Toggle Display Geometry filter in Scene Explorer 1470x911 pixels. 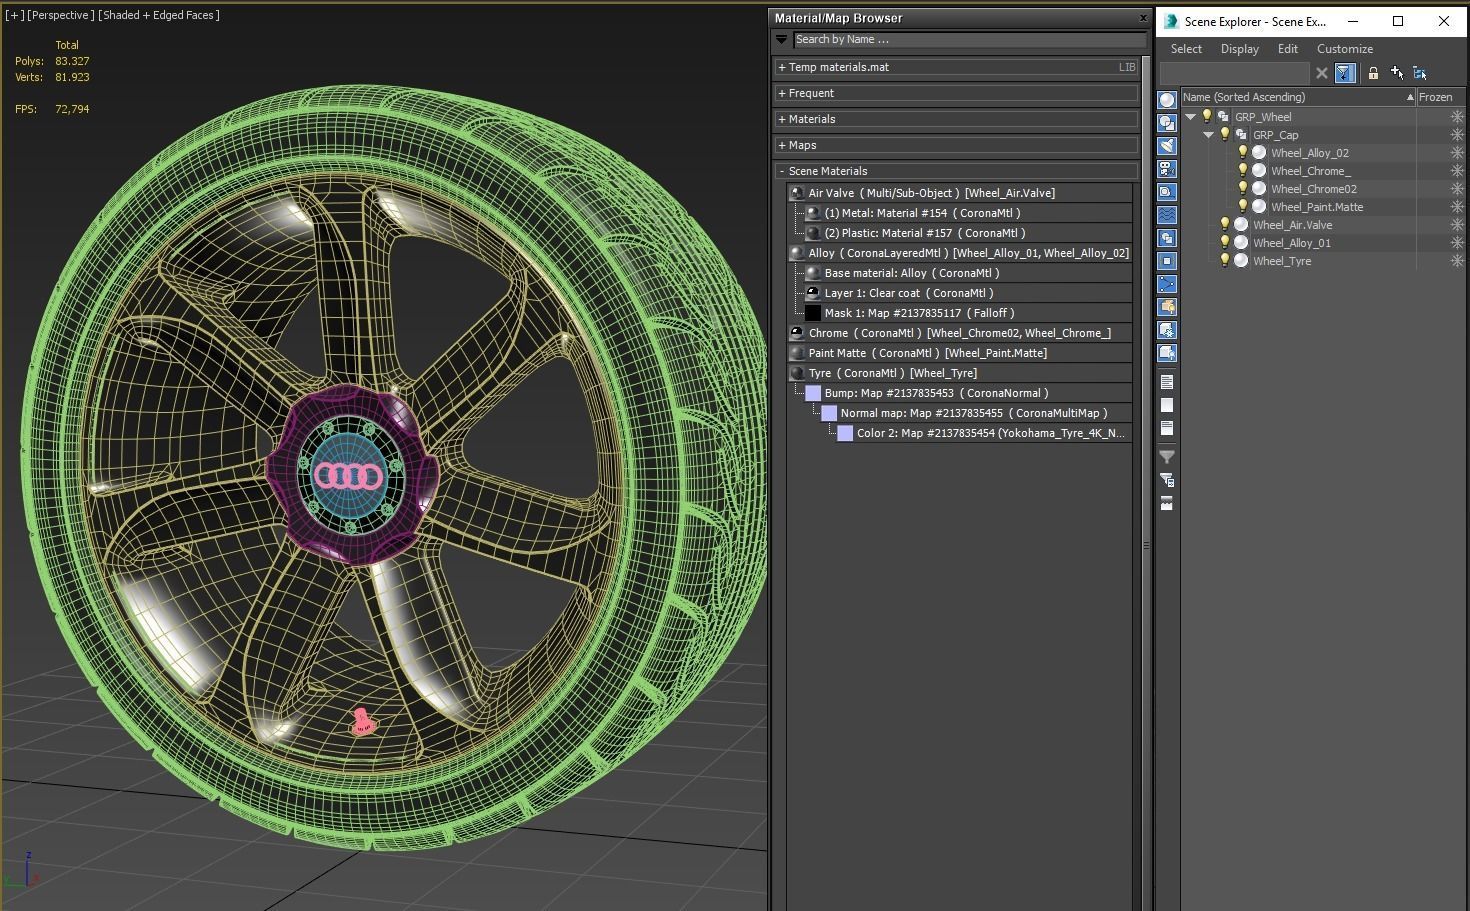click(x=1167, y=100)
